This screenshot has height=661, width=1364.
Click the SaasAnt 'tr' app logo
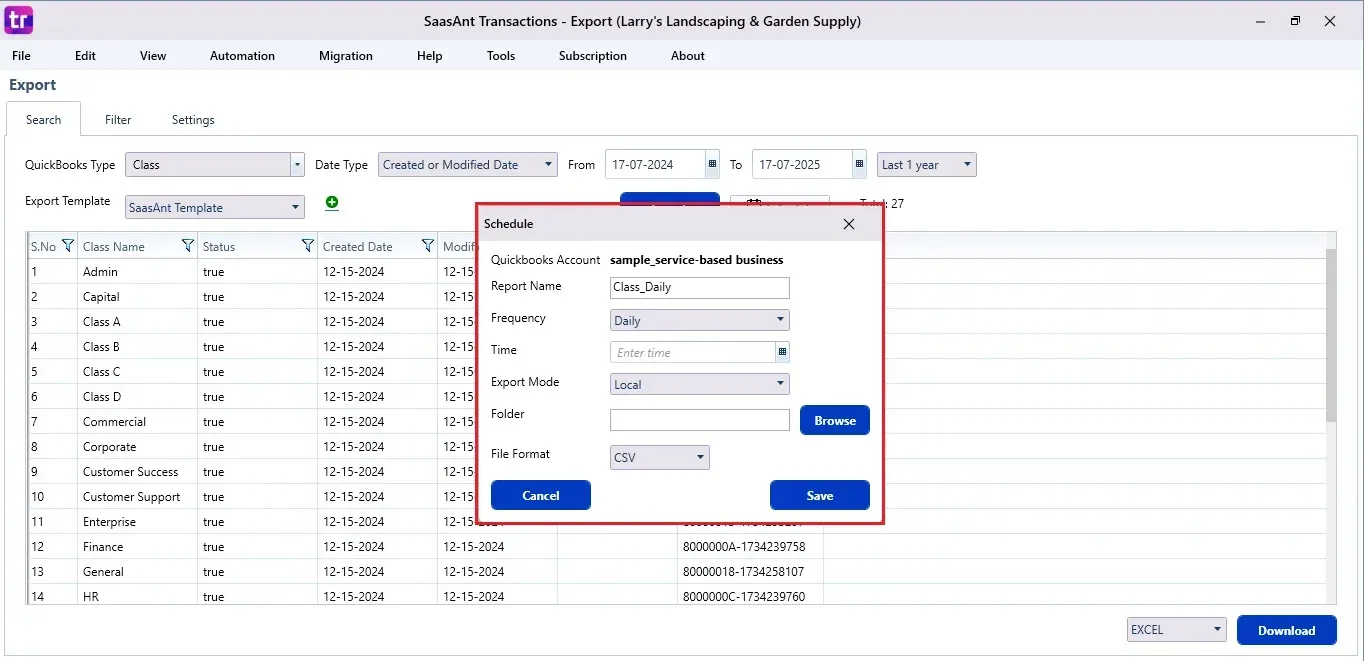click(x=19, y=20)
